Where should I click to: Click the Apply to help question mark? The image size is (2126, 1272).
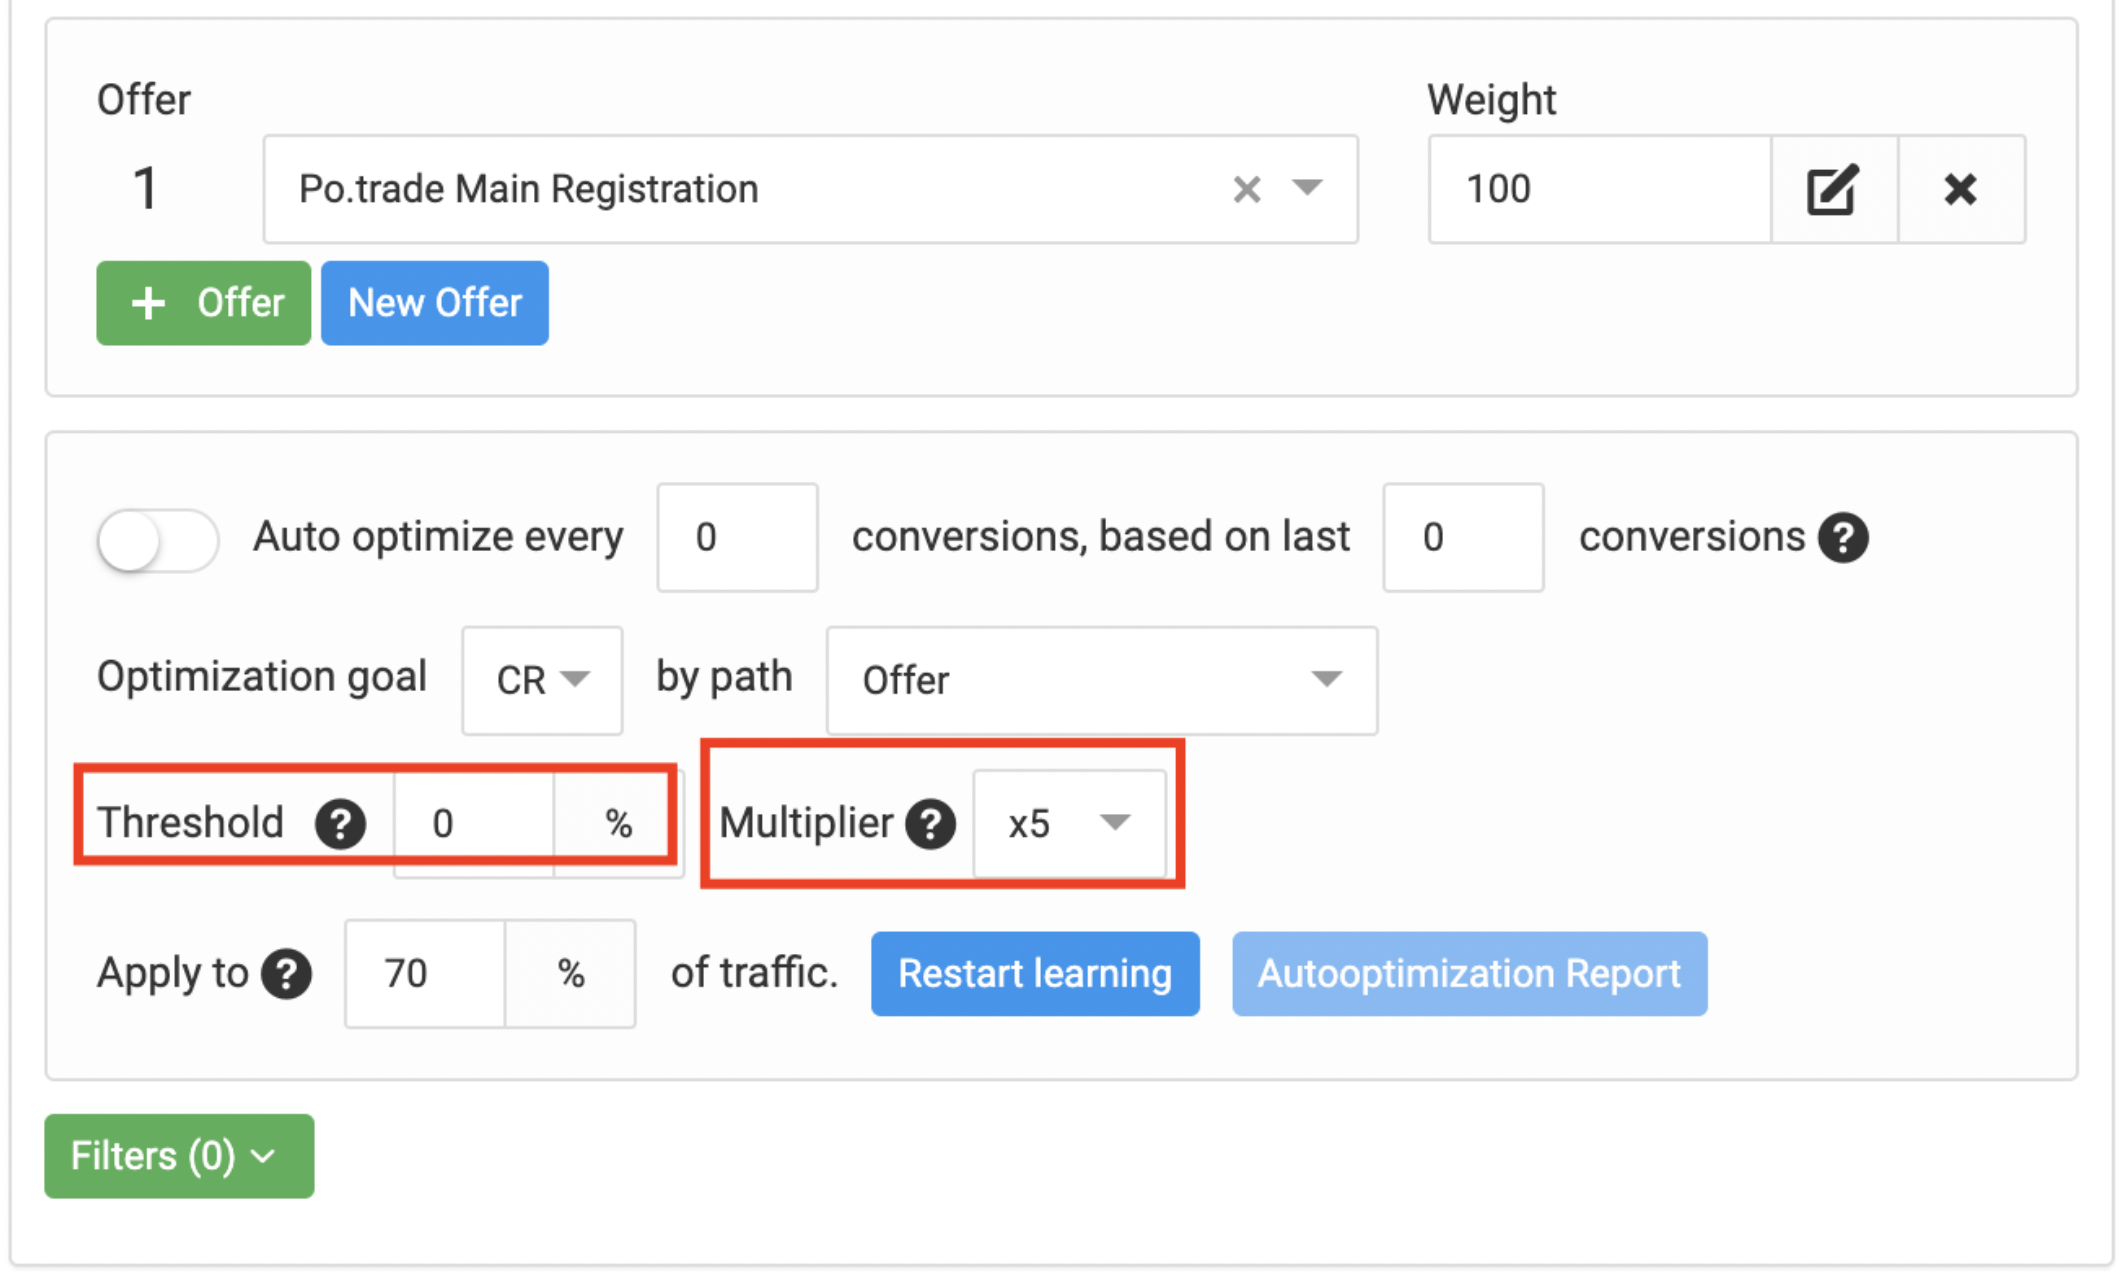(287, 973)
